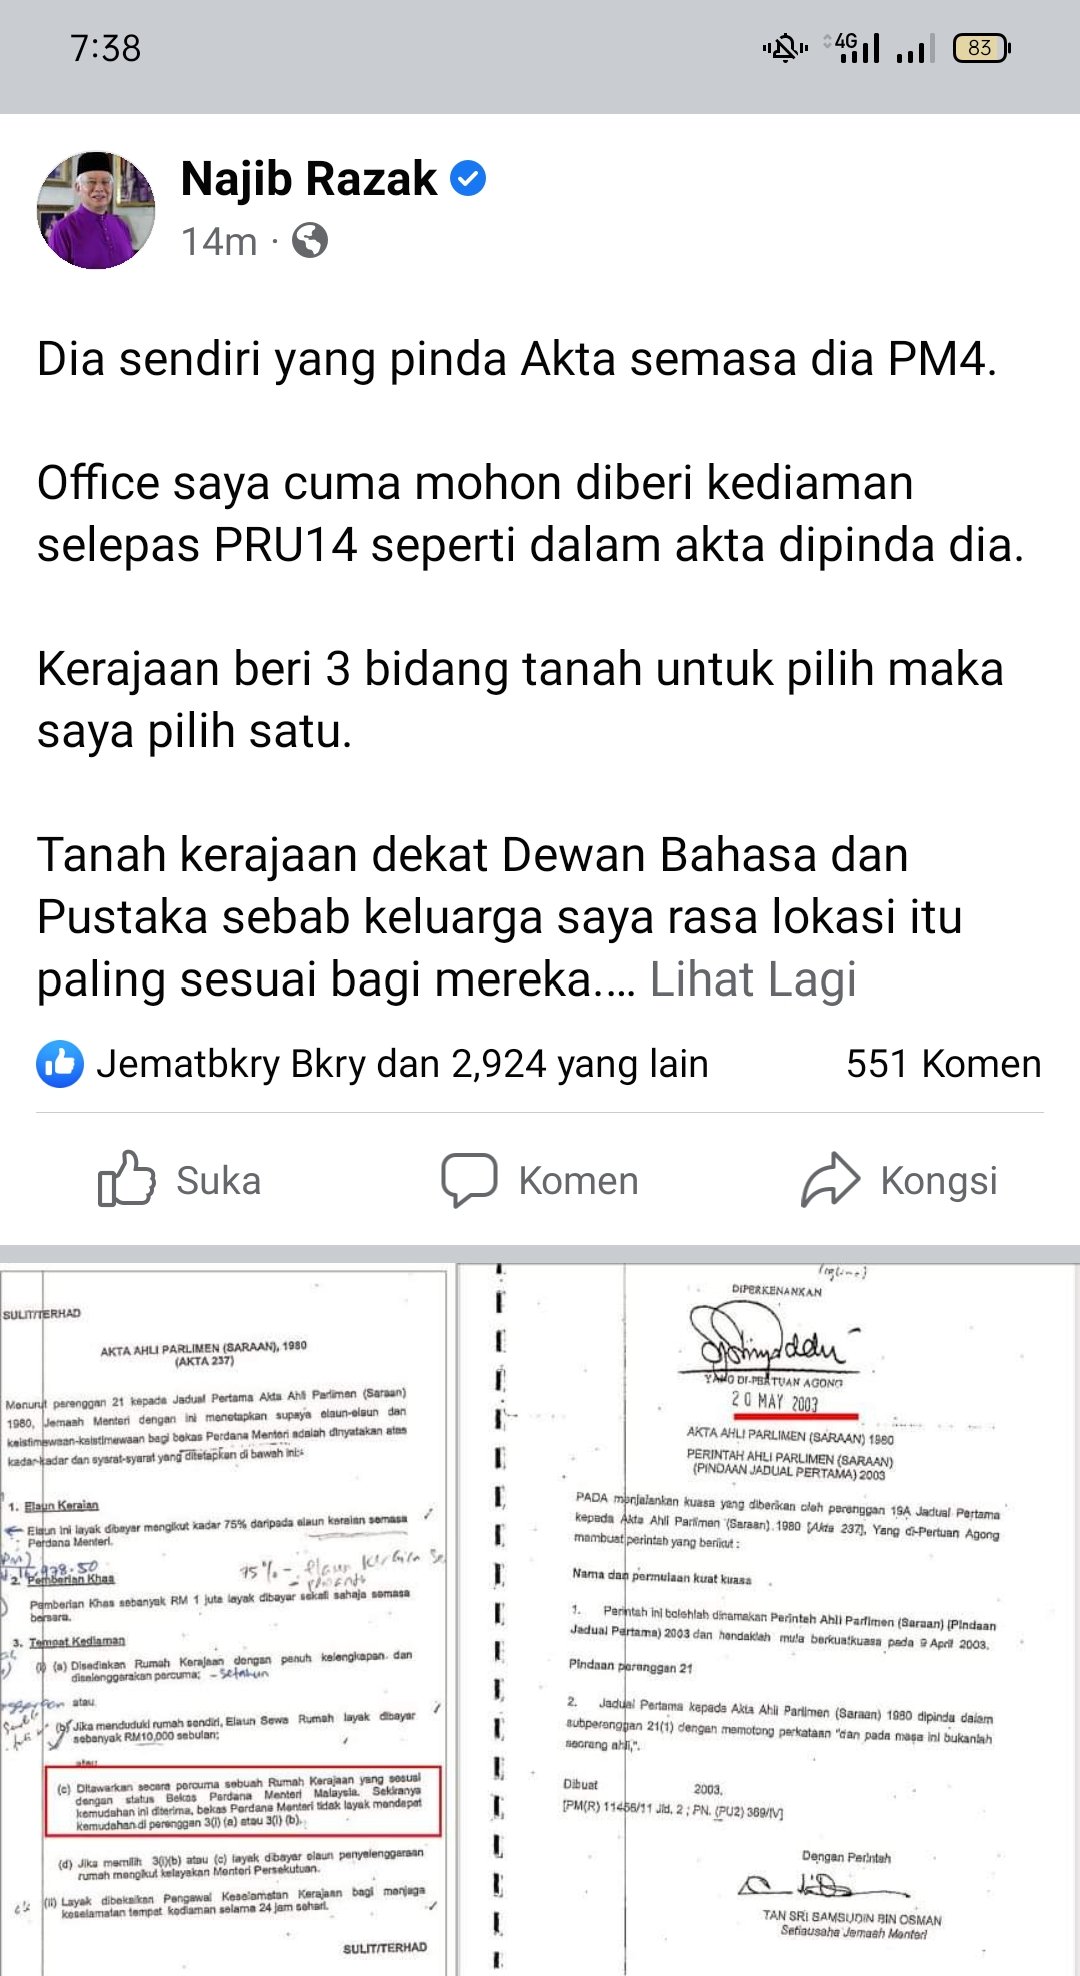The height and width of the screenshot is (1976, 1080).
Task: Tap the post text about PRU14 kediaman
Action: coord(530,514)
